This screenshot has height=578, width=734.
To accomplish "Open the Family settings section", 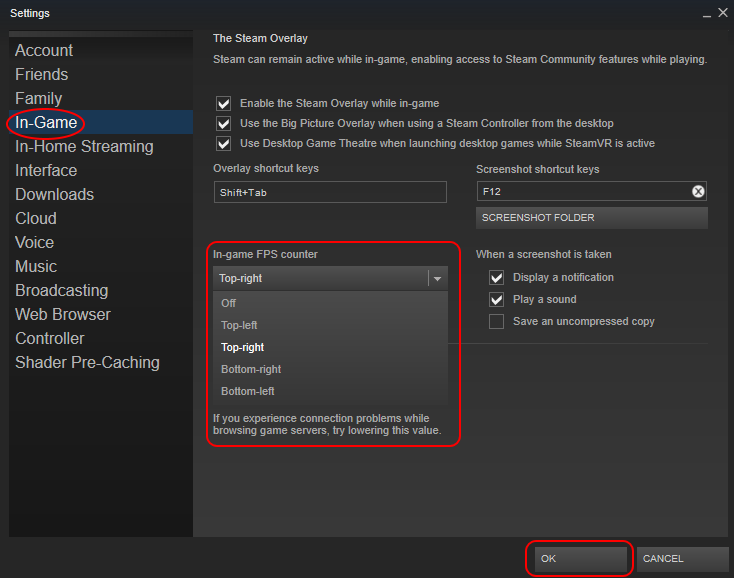I will point(101,98).
